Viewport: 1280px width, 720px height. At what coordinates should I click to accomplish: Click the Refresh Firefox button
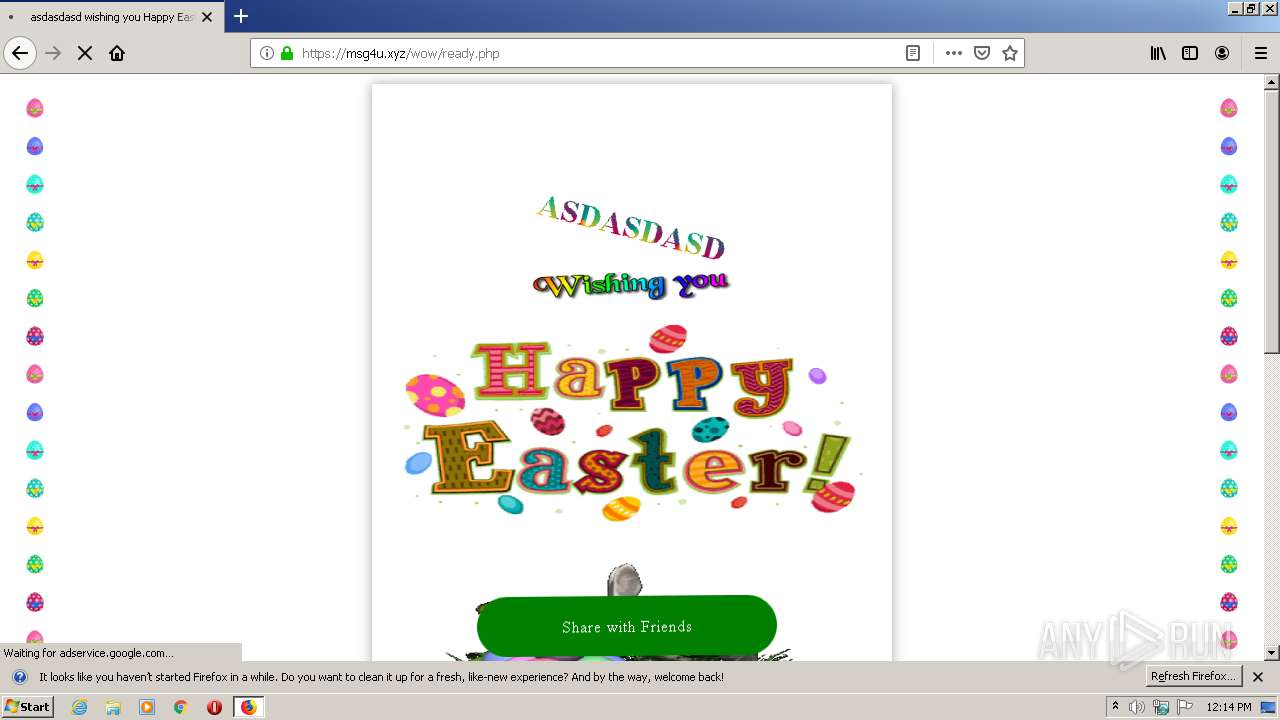pos(1194,676)
